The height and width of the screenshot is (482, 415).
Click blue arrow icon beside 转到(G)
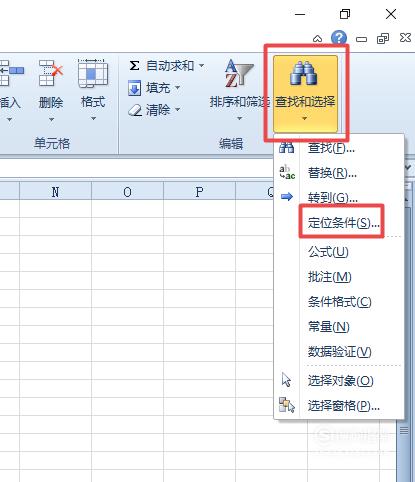(287, 197)
